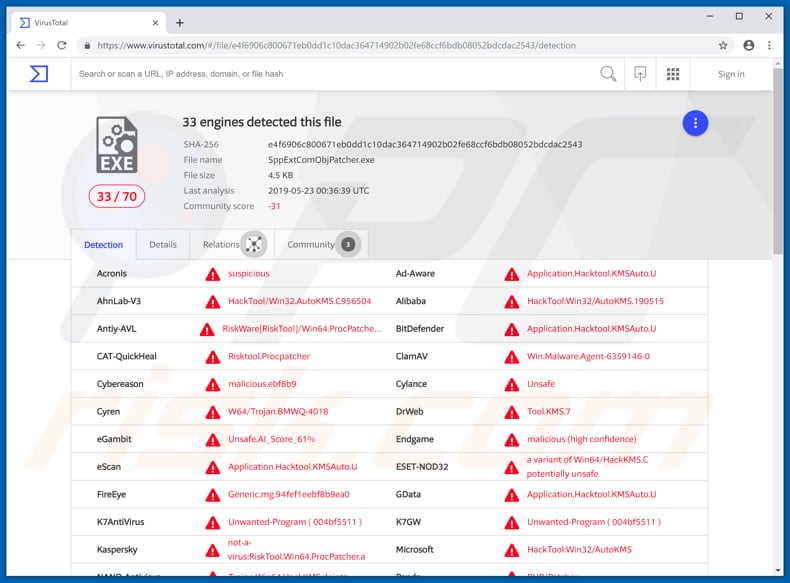Screen dimensions: 790x583
Task: Click the browser forward arrow
Action: (41, 45)
